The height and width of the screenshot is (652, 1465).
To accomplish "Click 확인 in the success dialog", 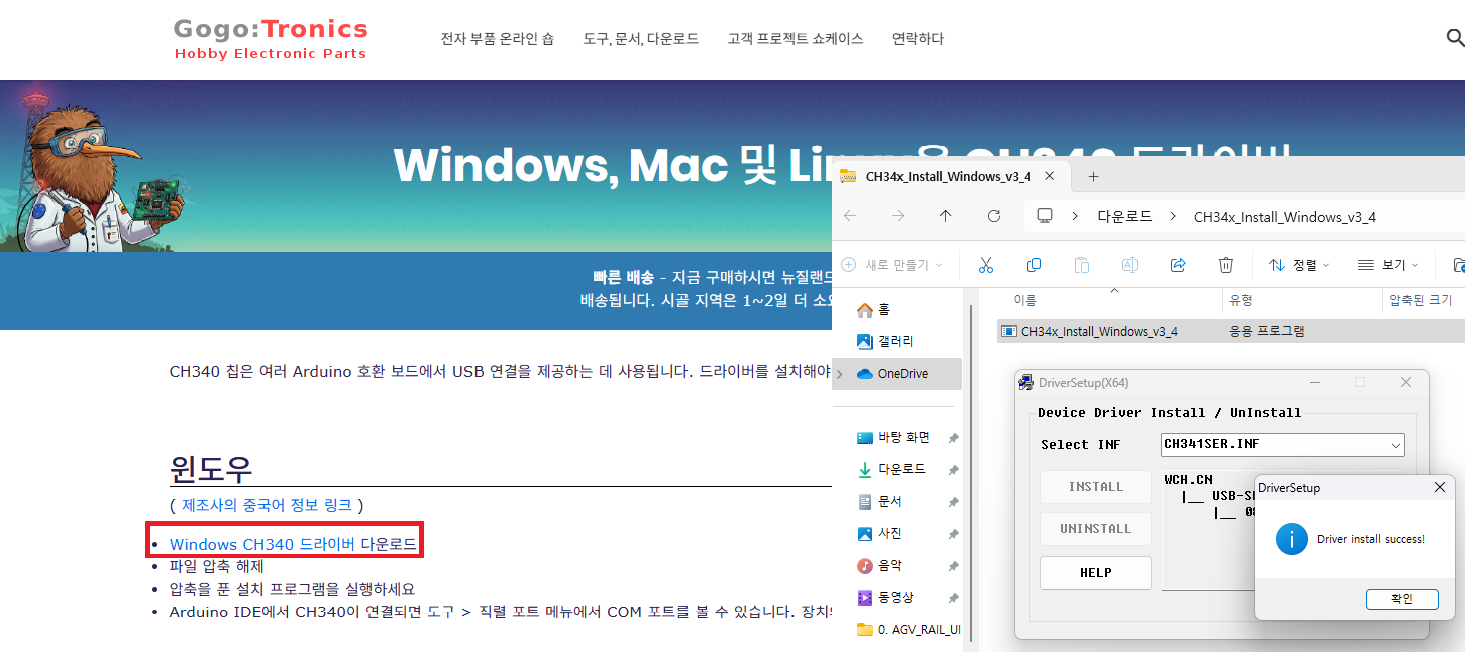I will pos(1402,599).
